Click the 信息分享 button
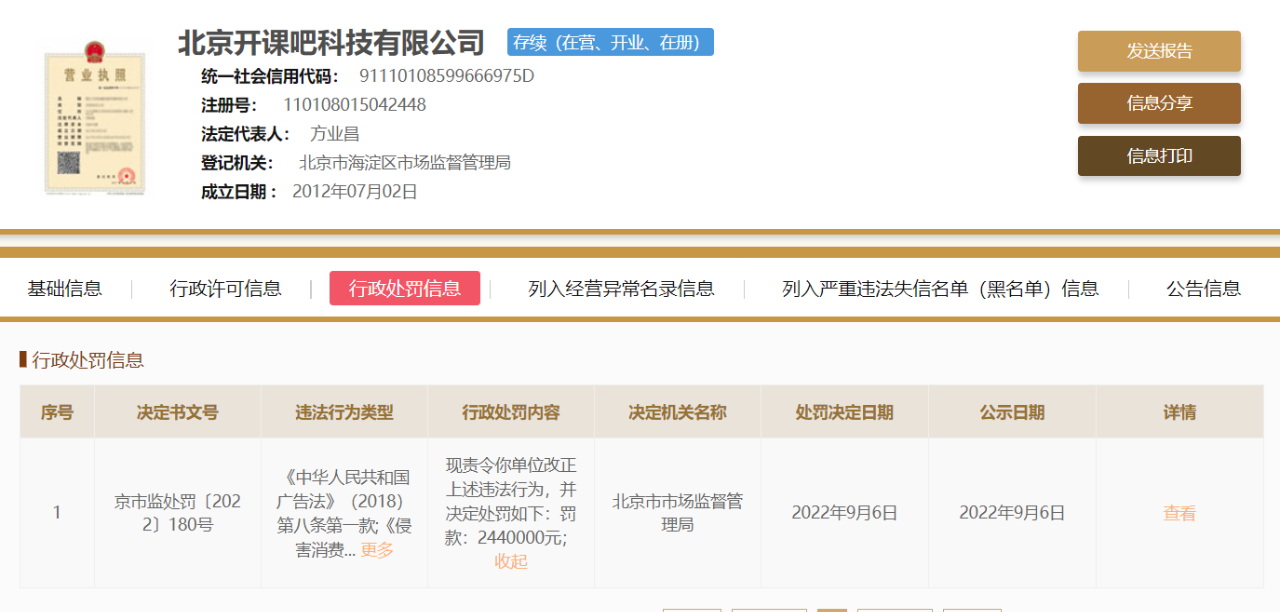The height and width of the screenshot is (612, 1280). pyautogui.click(x=1159, y=103)
